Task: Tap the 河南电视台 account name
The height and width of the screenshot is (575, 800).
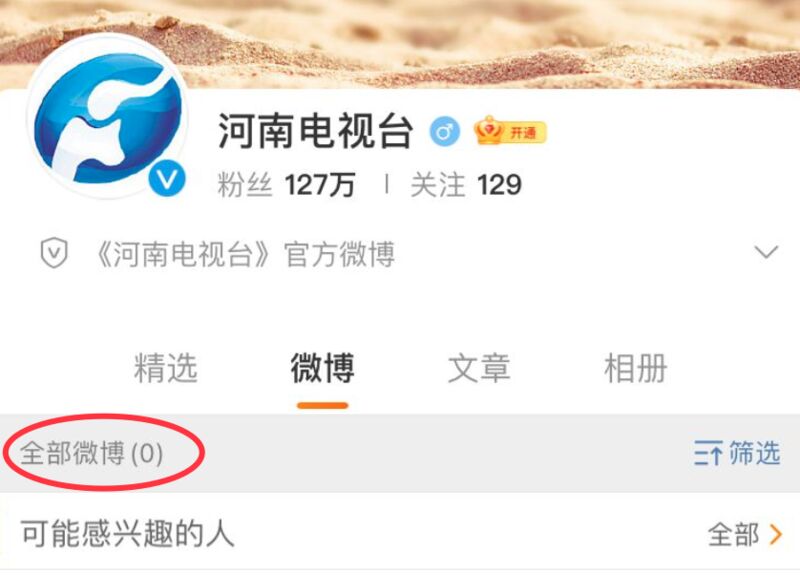Action: coord(315,131)
